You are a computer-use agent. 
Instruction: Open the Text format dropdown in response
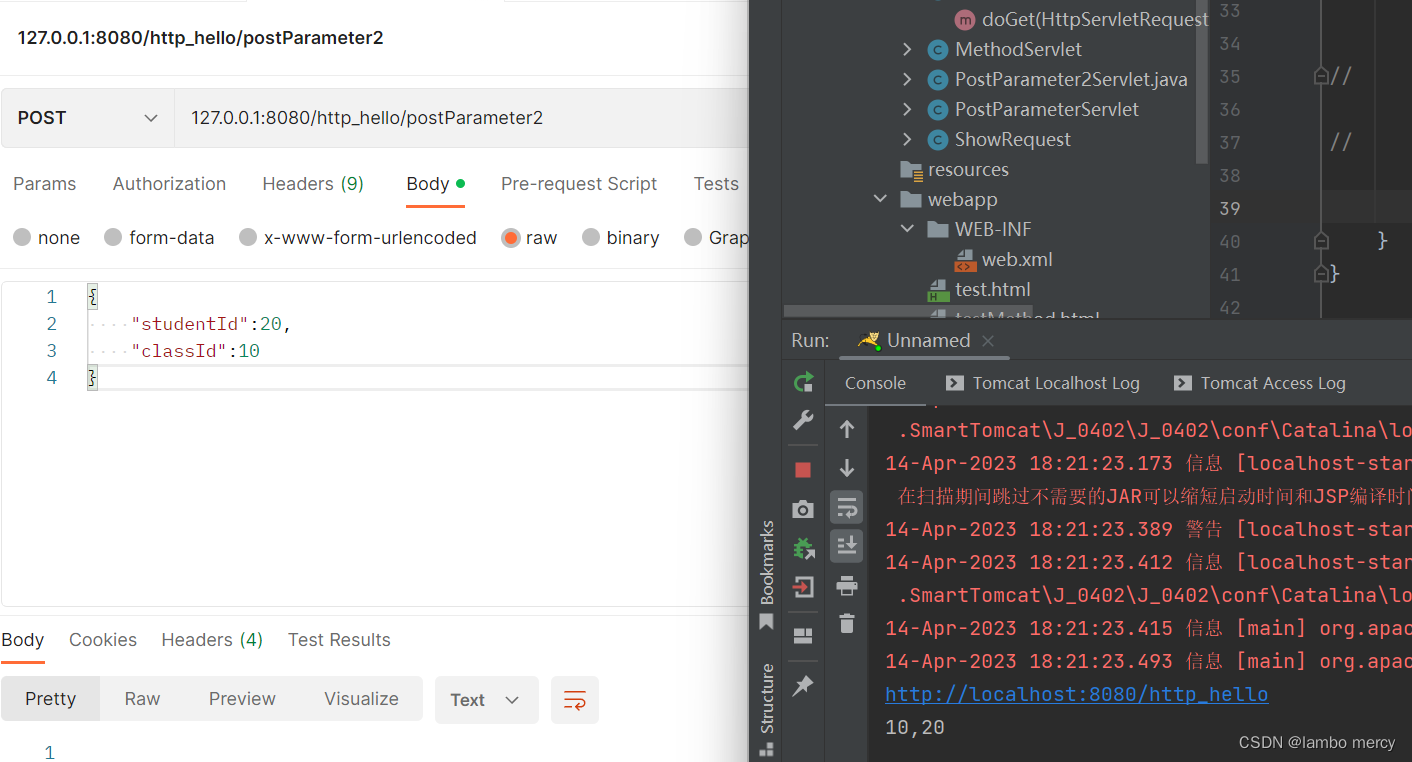coord(486,700)
